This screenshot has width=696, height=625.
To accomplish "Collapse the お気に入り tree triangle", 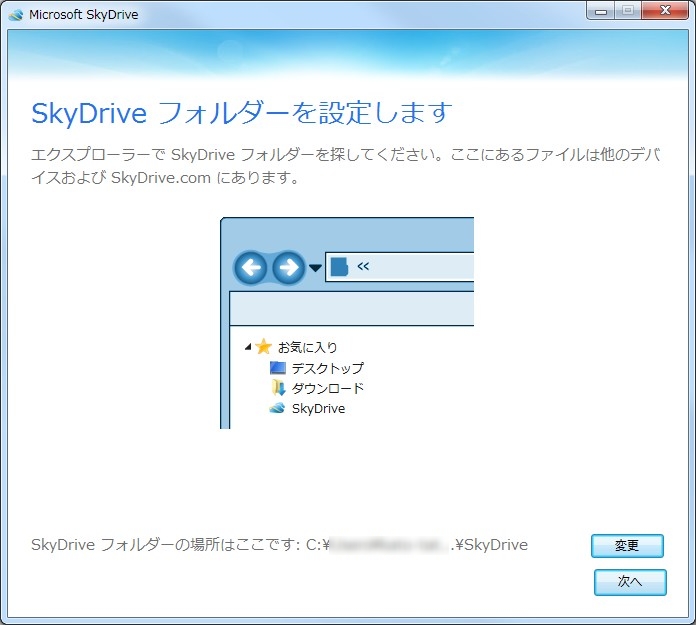I will [x=248, y=347].
